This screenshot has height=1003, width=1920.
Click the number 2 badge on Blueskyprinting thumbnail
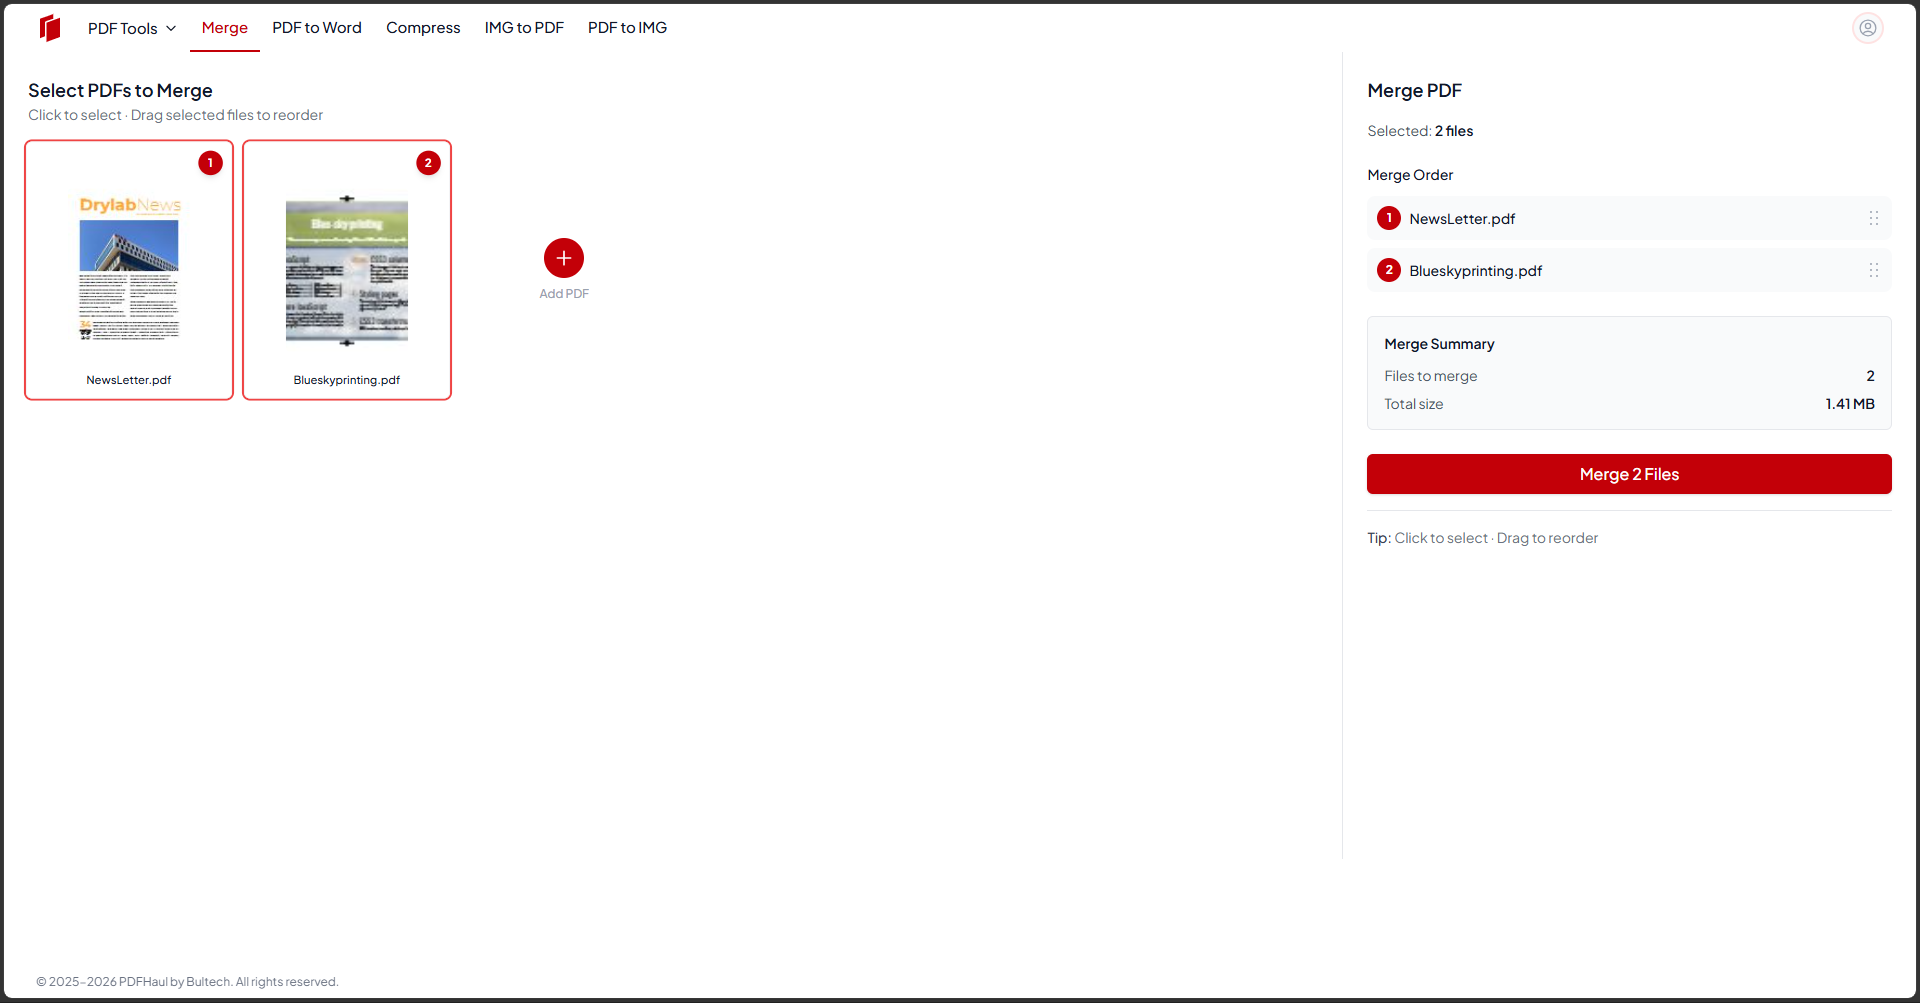pyautogui.click(x=428, y=163)
